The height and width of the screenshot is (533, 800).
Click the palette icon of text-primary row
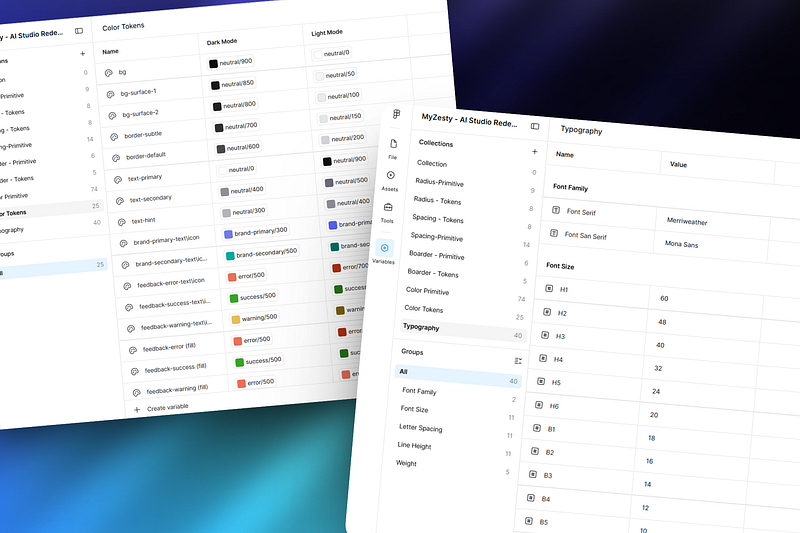click(118, 180)
